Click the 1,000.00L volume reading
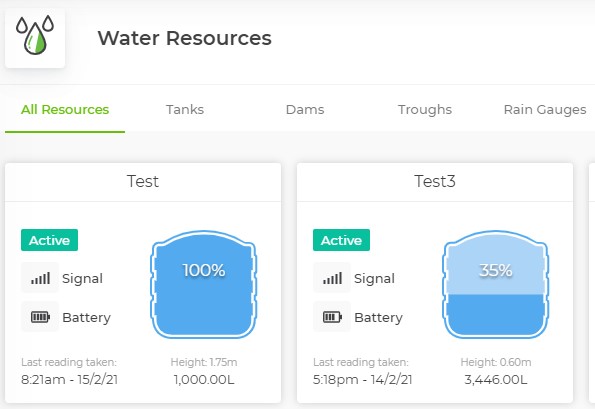Viewport: 595px width, 409px height. [x=204, y=379]
